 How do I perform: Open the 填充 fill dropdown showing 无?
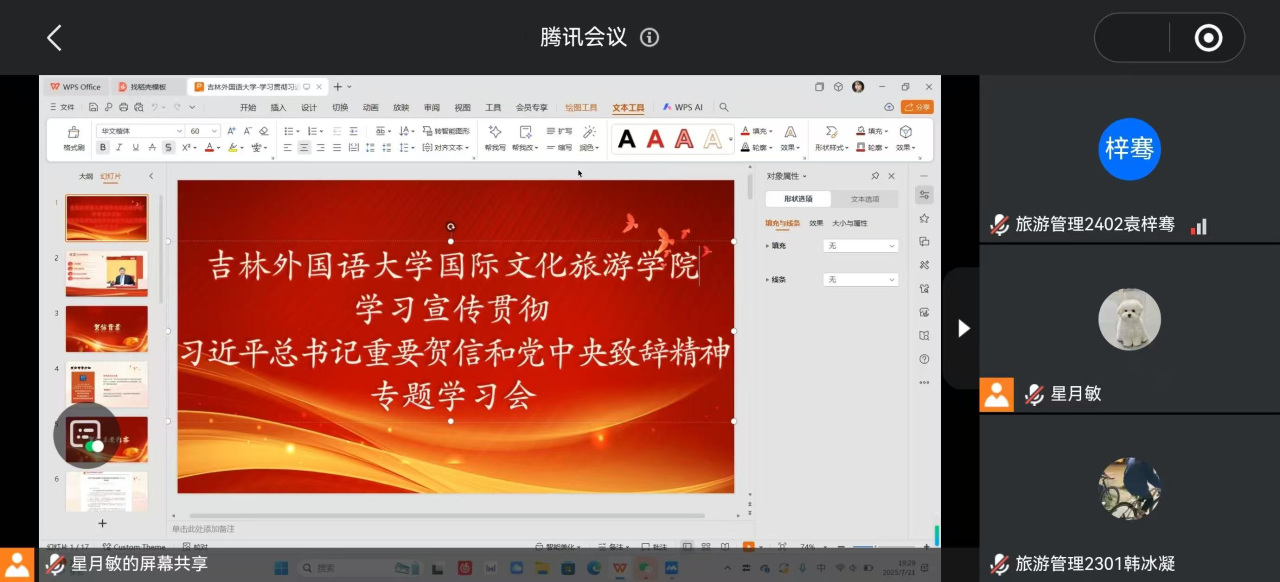(x=860, y=246)
